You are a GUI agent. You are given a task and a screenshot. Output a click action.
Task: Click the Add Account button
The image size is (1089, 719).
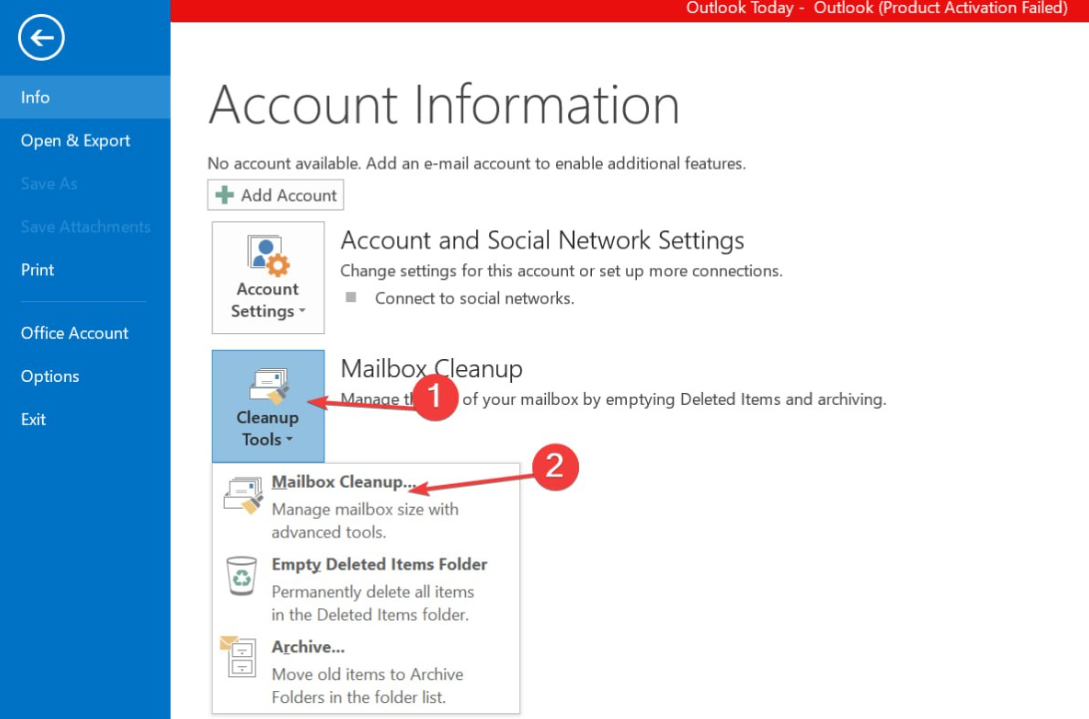point(275,195)
